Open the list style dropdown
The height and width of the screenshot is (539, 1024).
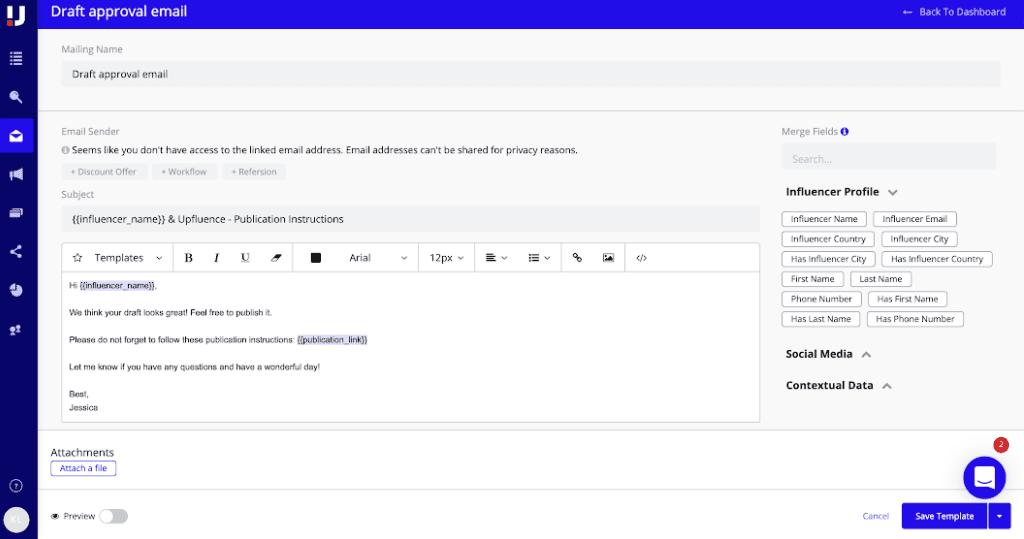[x=539, y=258]
